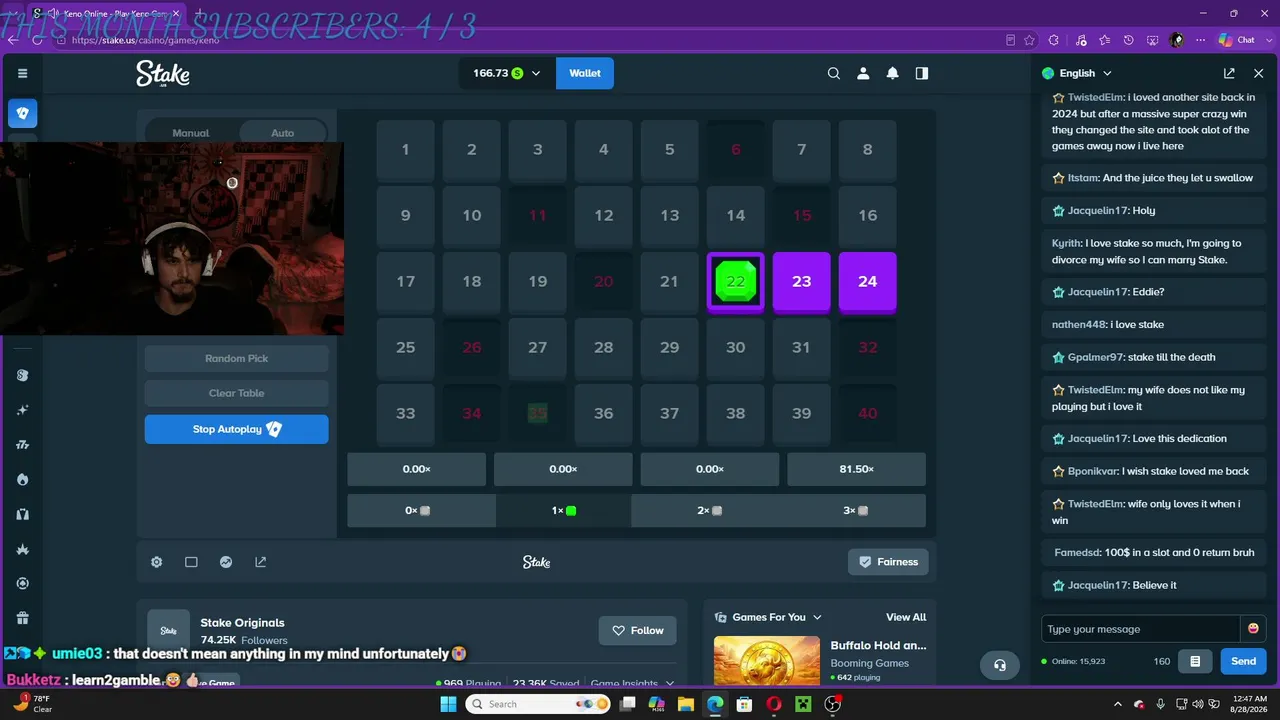
Task: Enable theatre mode rectangle icon
Action: coord(191,562)
